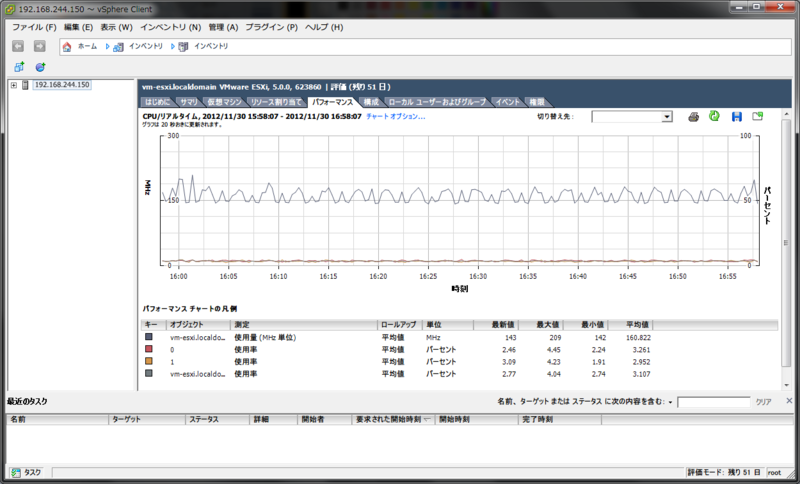Sort tasks by 完了時刻 column

click(x=560, y=419)
